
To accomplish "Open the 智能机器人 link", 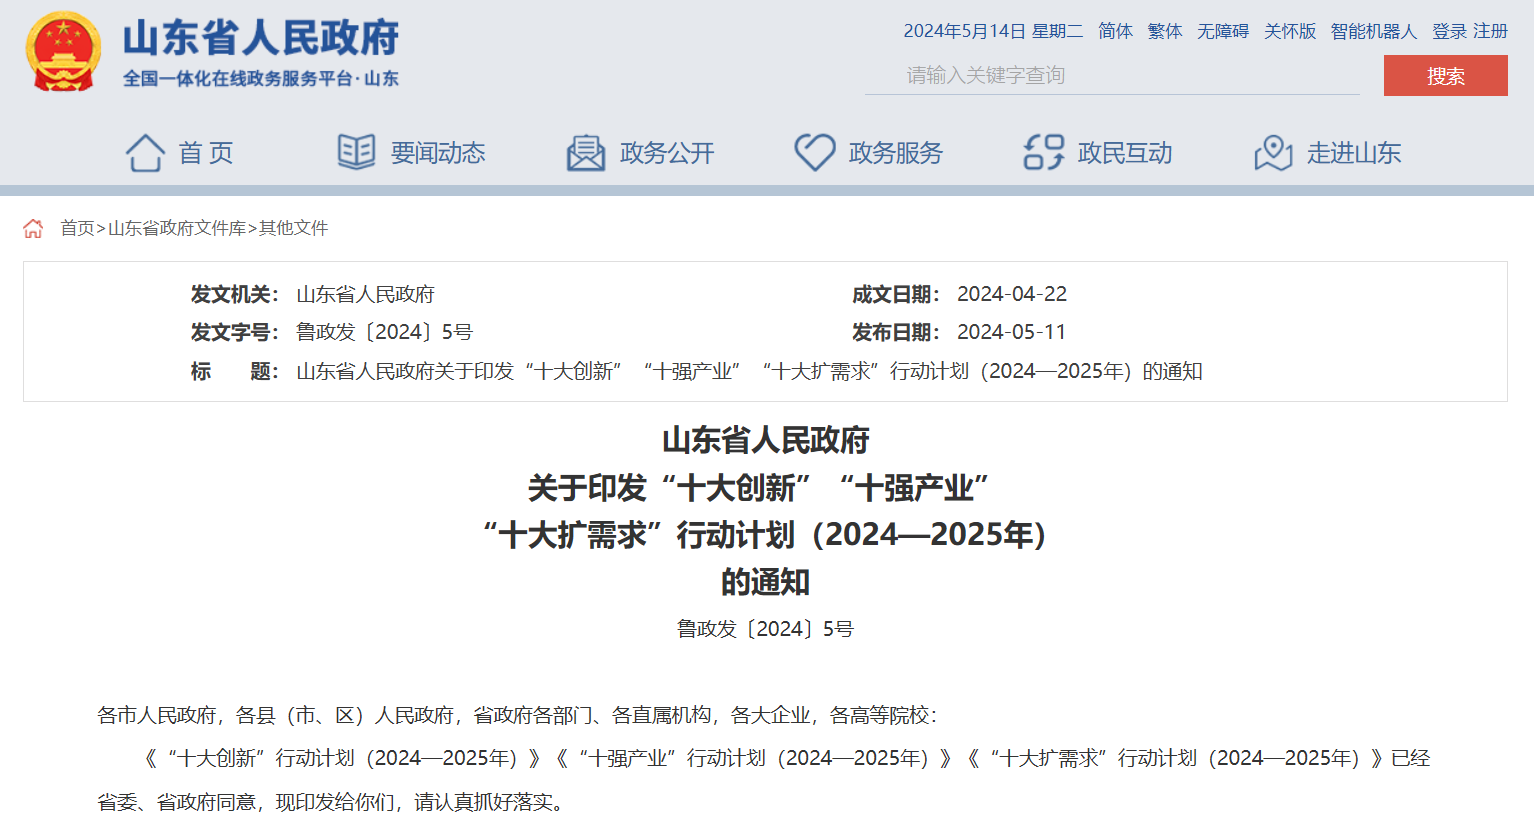I will [1373, 31].
